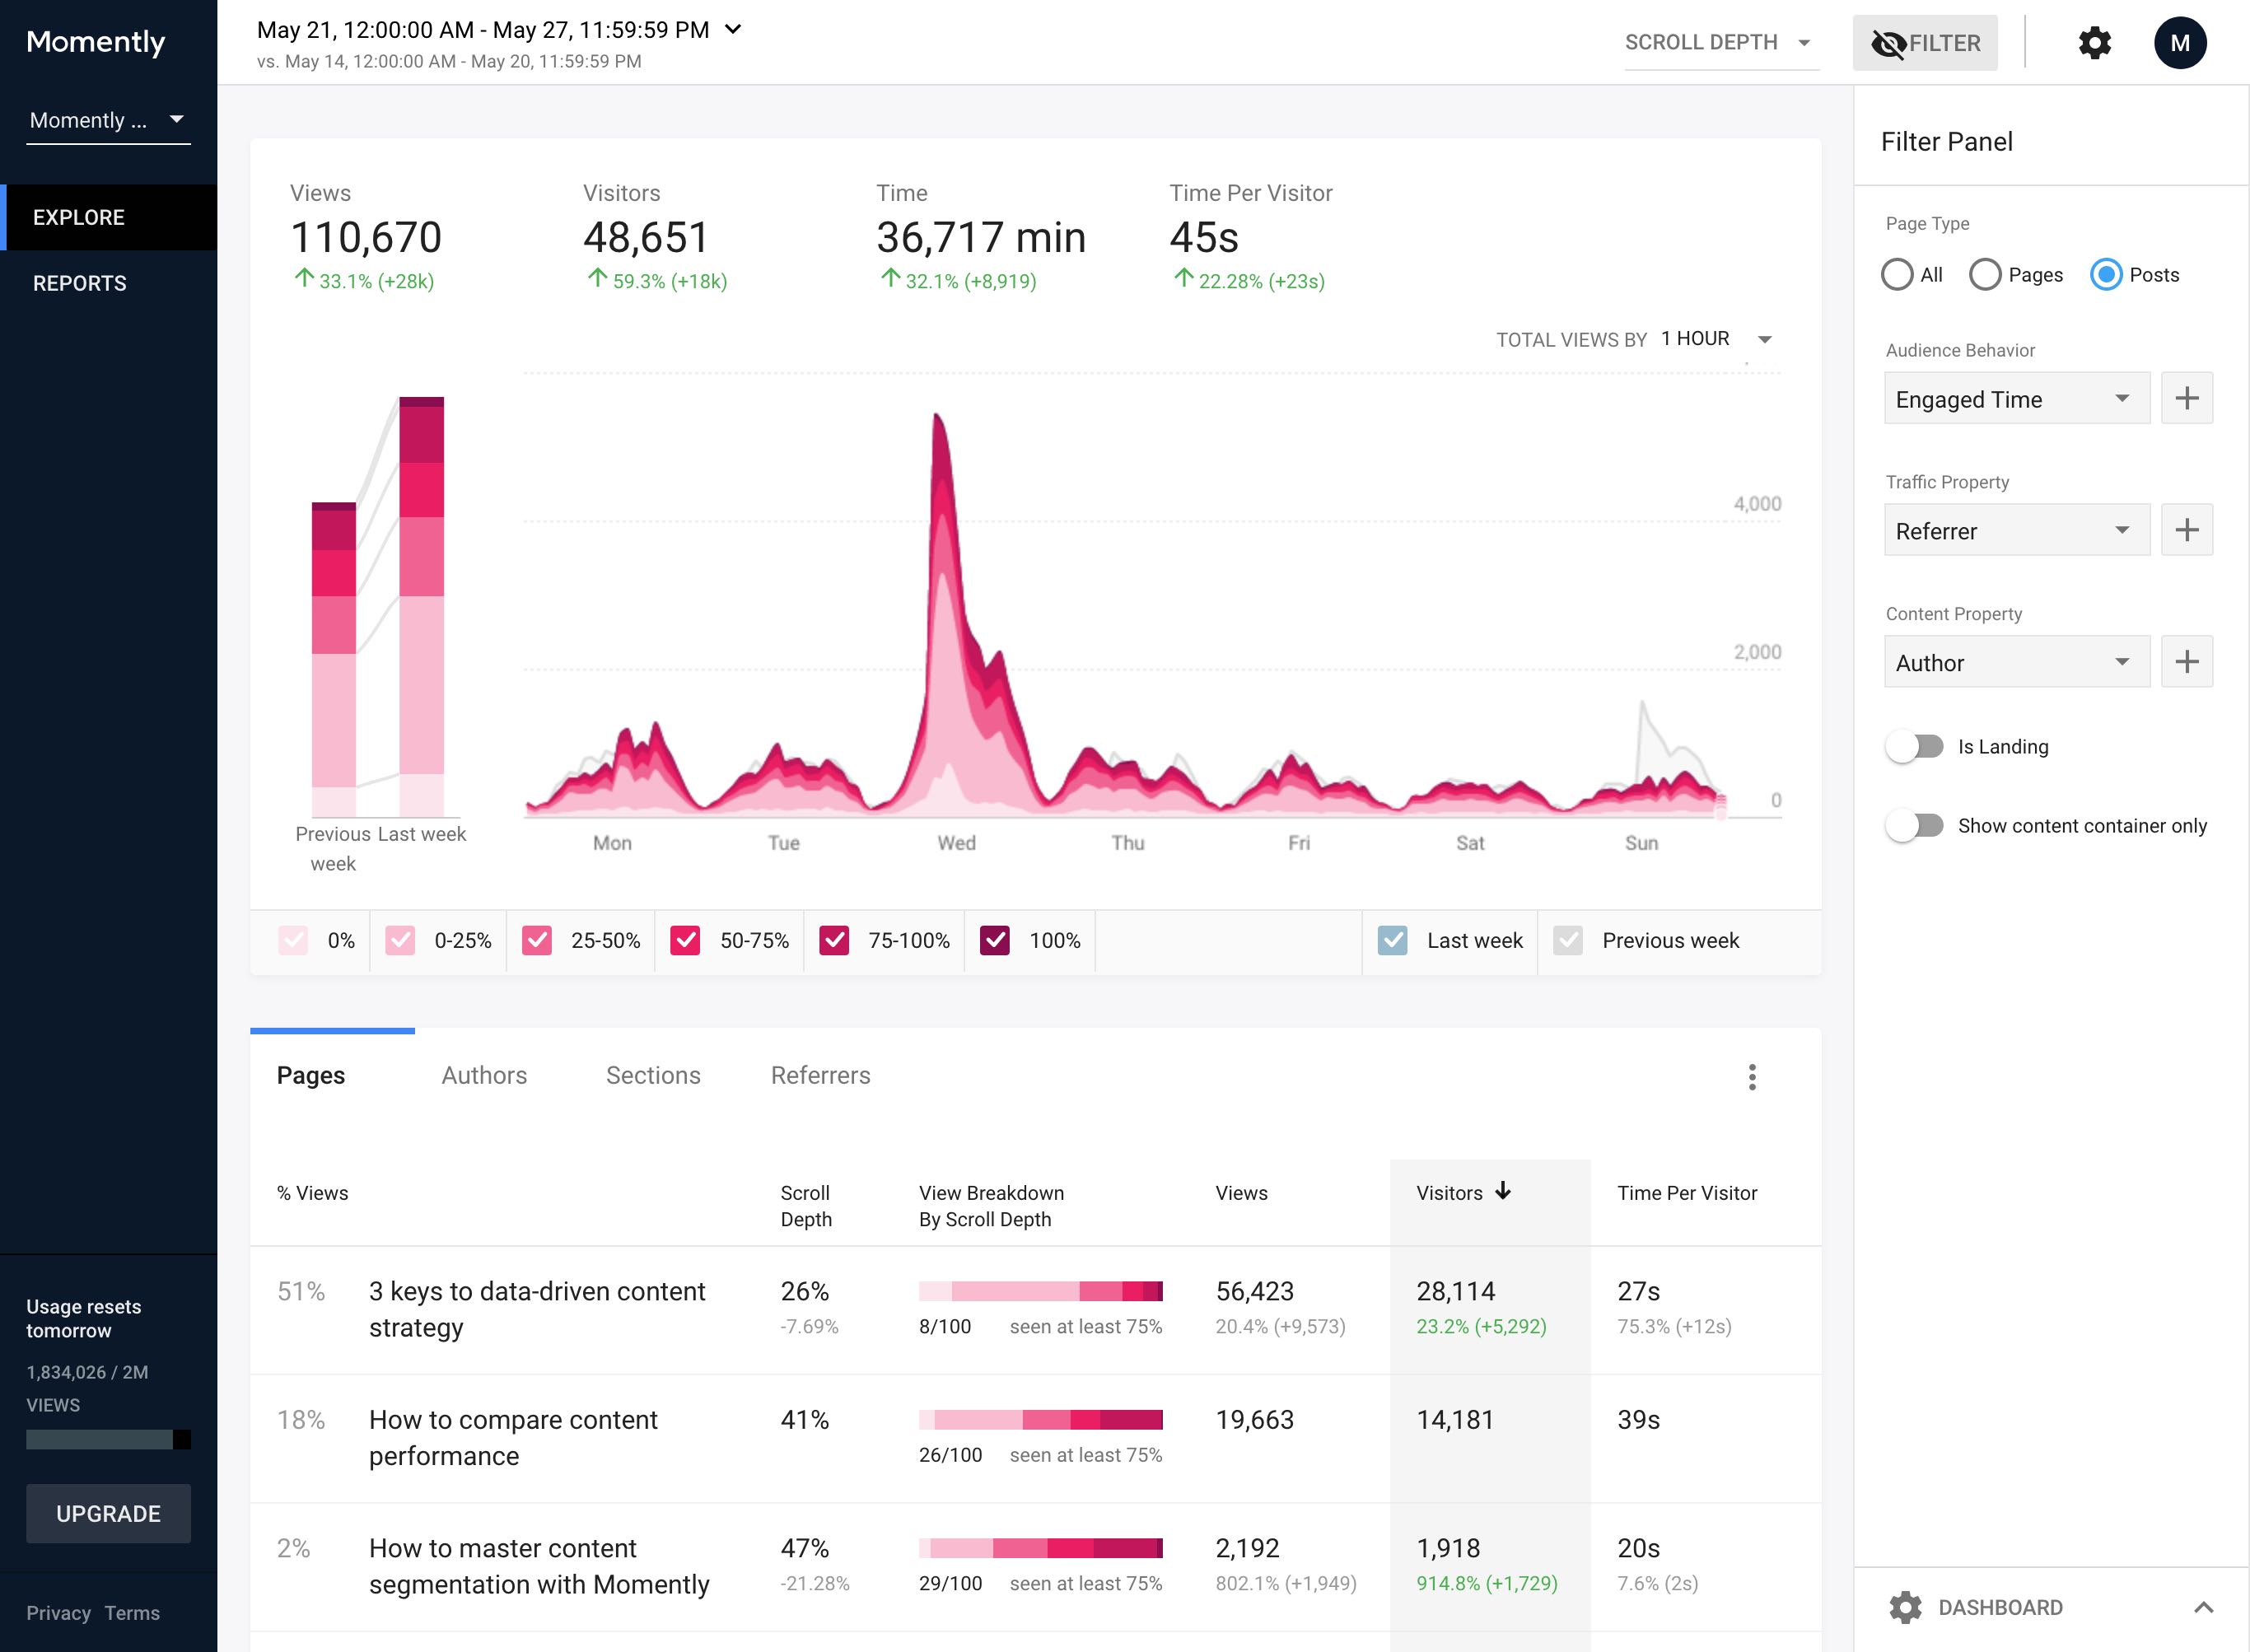The width and height of the screenshot is (2250, 1652).
Task: Click the Upgrade button
Action: tap(108, 1513)
